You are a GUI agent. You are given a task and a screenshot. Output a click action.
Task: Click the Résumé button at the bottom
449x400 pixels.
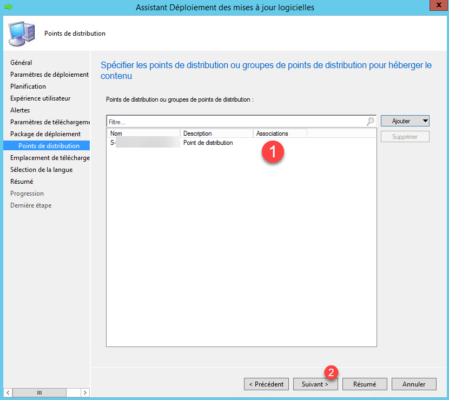(364, 384)
